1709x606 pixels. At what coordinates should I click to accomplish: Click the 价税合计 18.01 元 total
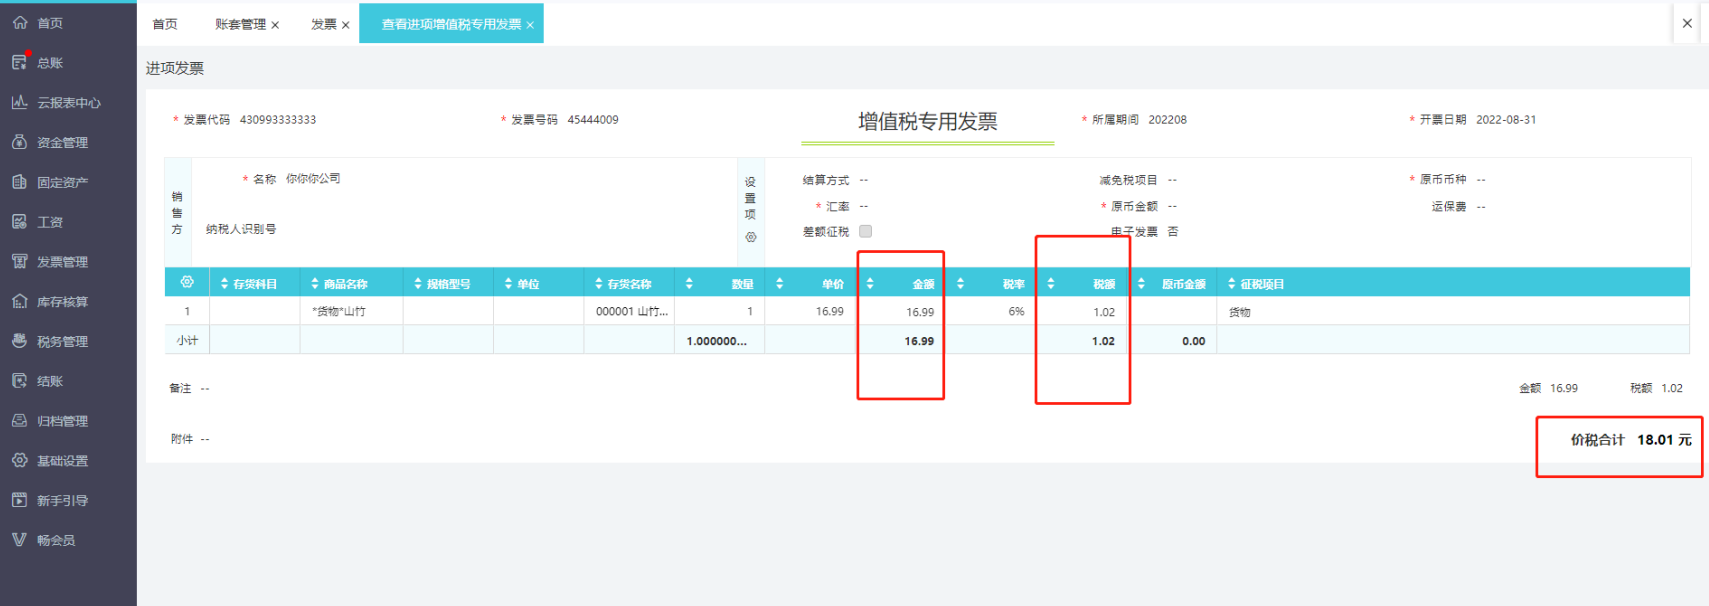(1630, 439)
